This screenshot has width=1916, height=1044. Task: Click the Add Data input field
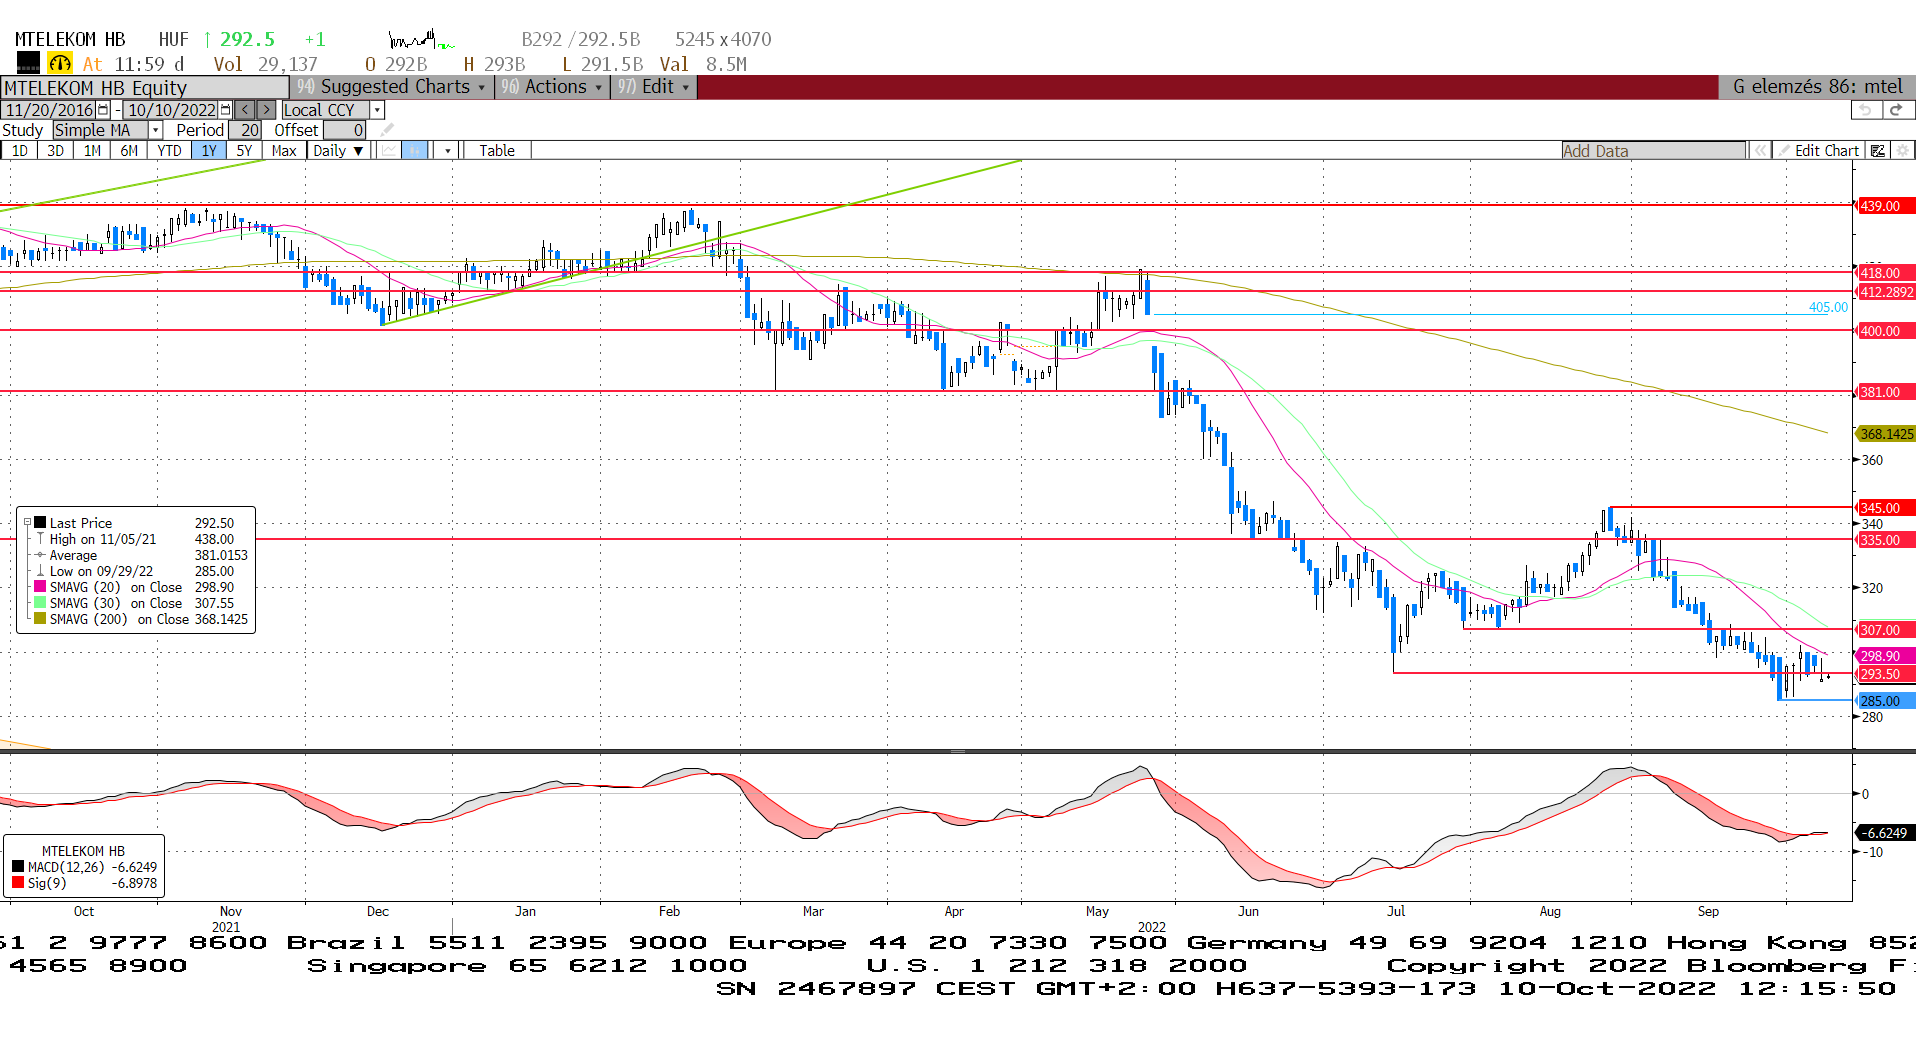1654,150
